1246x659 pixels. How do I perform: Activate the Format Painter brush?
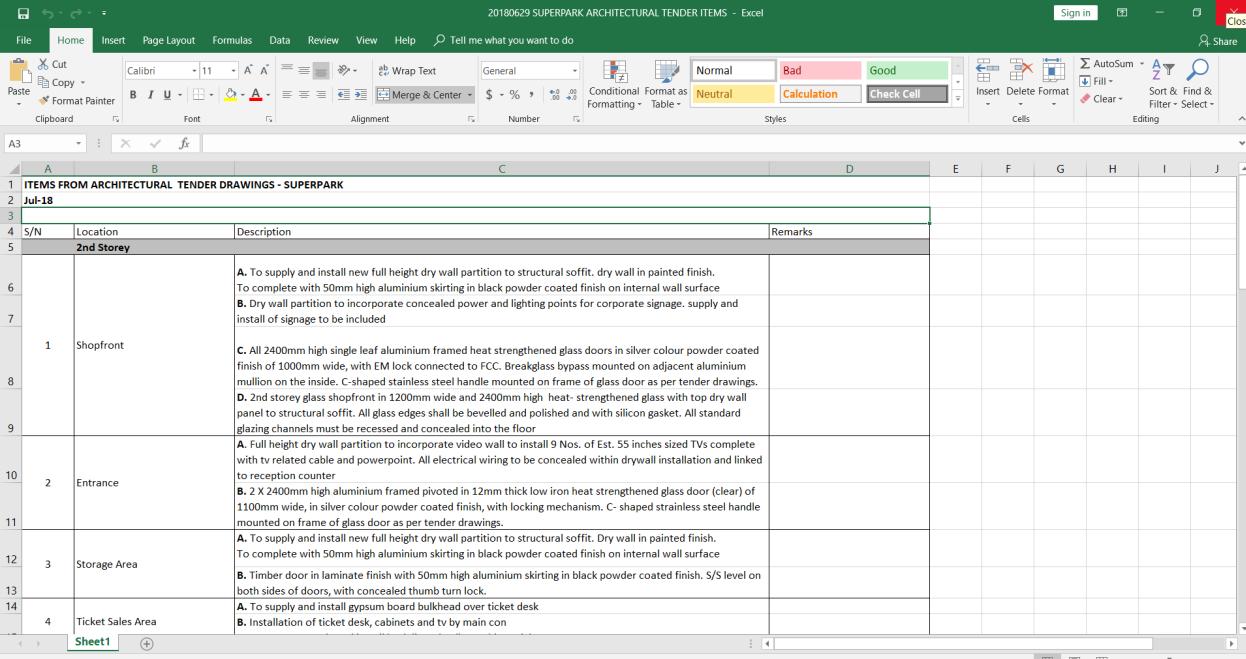tap(43, 100)
